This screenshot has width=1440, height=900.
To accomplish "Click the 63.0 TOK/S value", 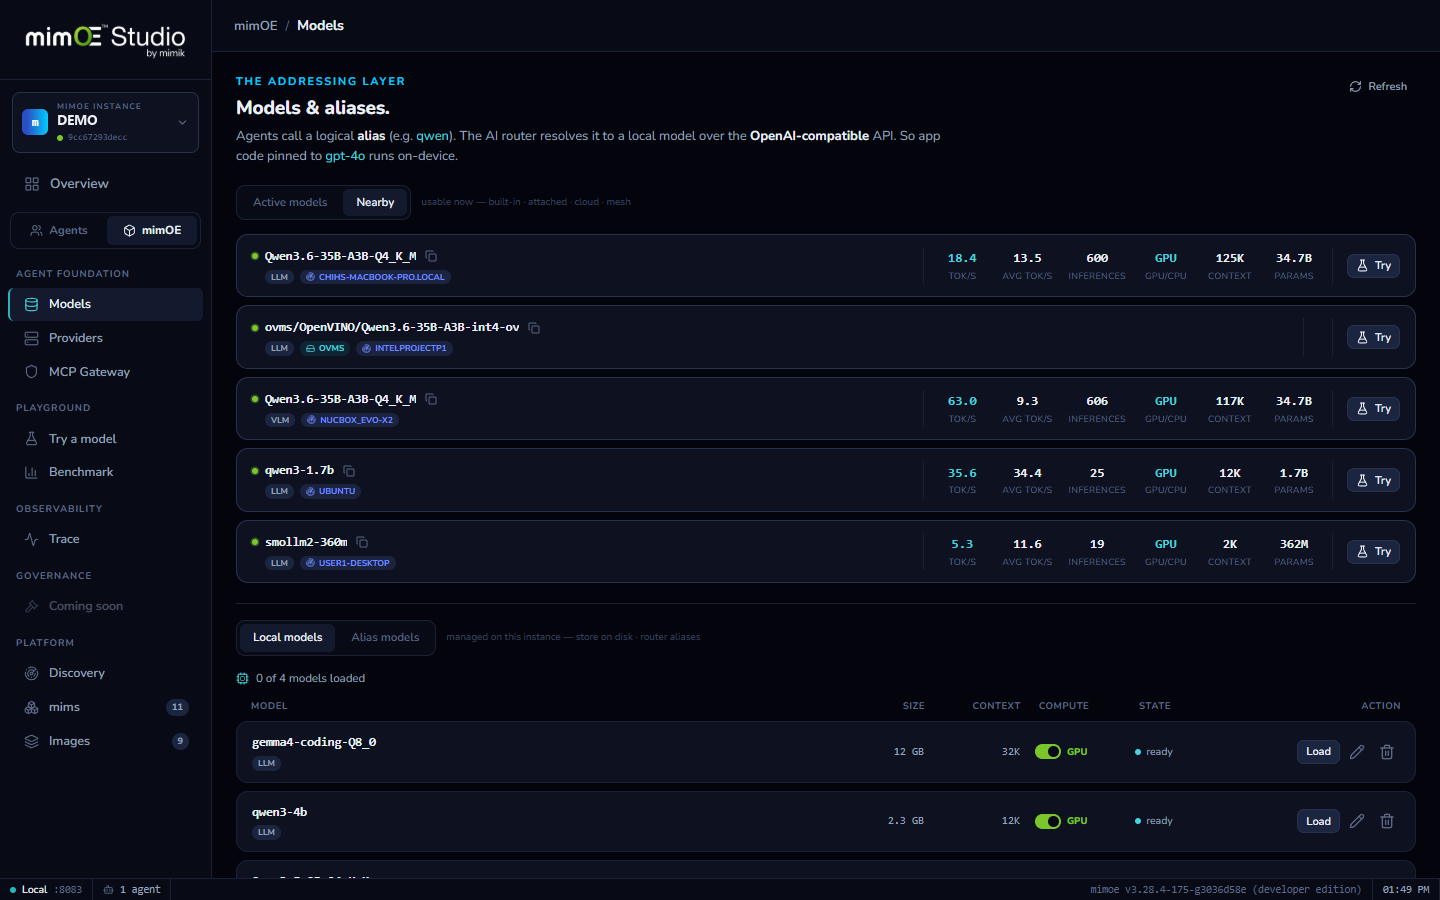I will [962, 401].
